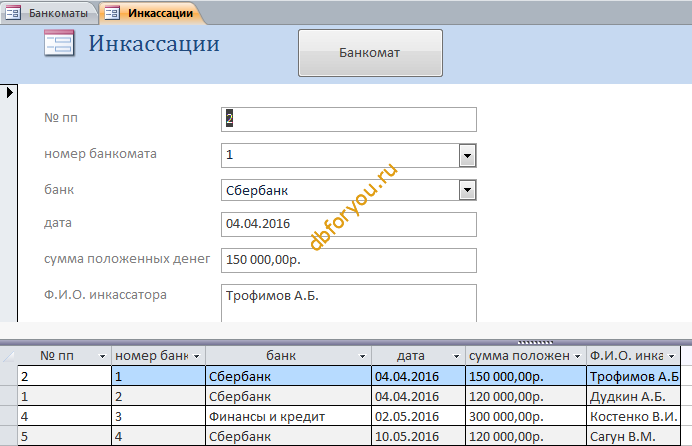Click Сбербанк cell in Дудкин row
Image resolution: width=692 pixels, height=446 pixels.
pos(289,396)
